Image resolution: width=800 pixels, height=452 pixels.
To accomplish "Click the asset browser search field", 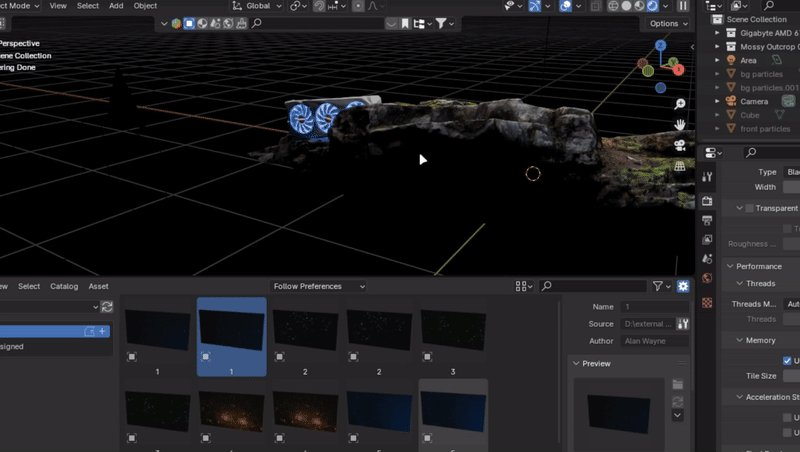I will coord(593,286).
